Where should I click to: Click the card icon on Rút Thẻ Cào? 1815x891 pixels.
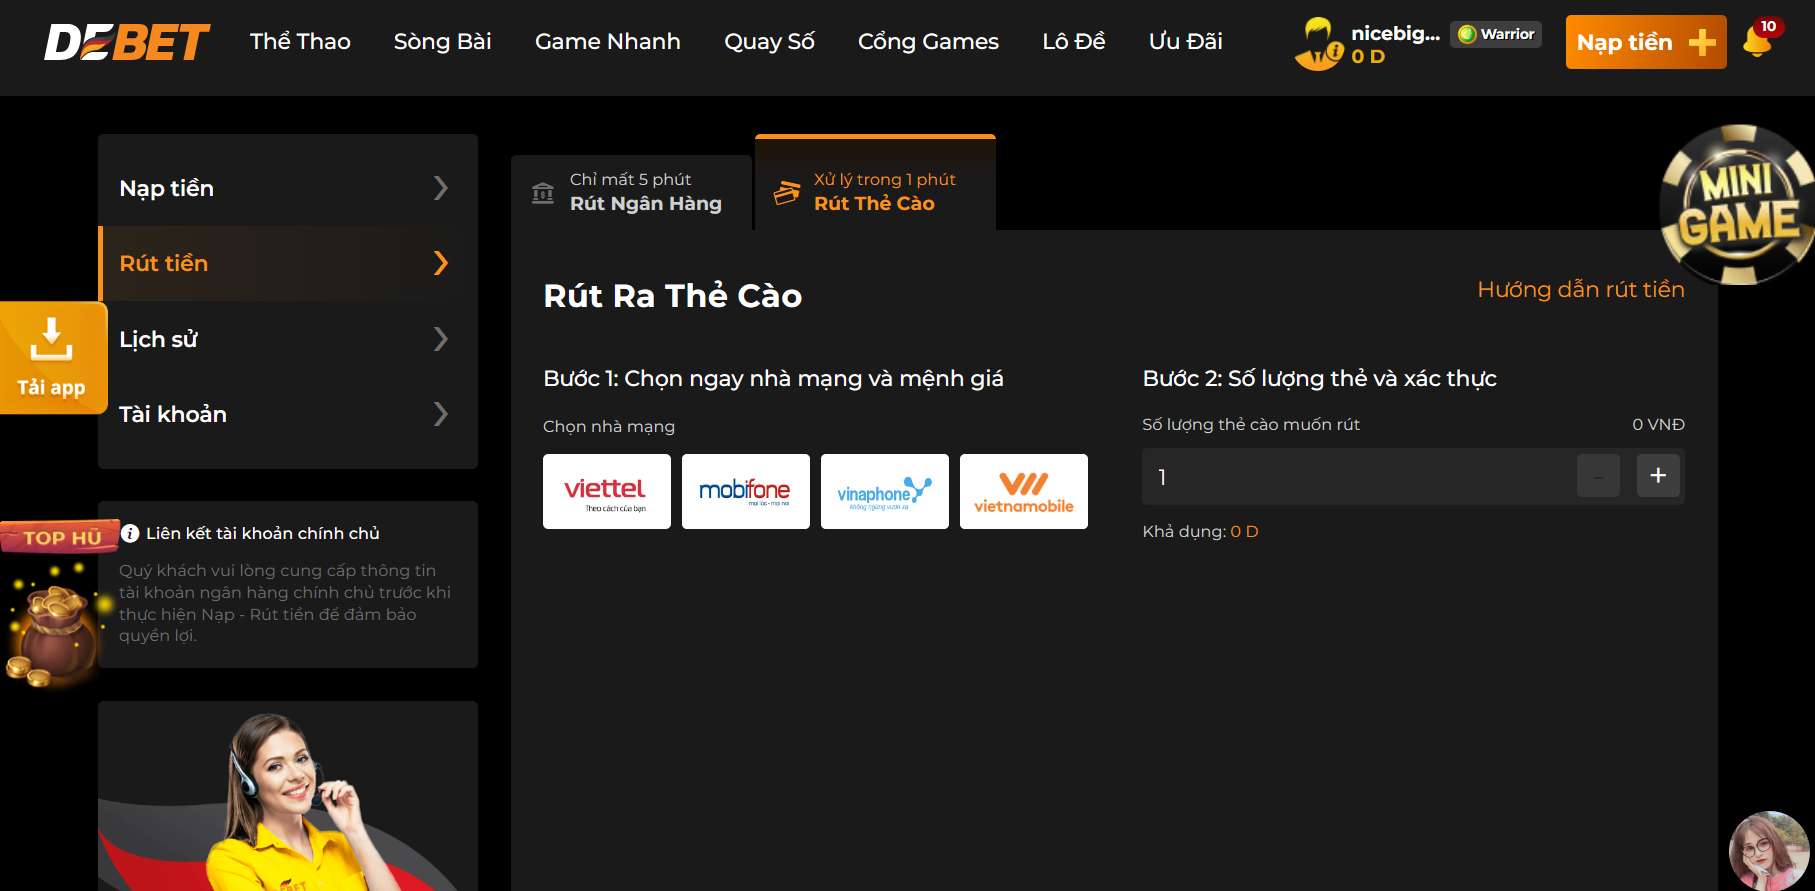[787, 192]
